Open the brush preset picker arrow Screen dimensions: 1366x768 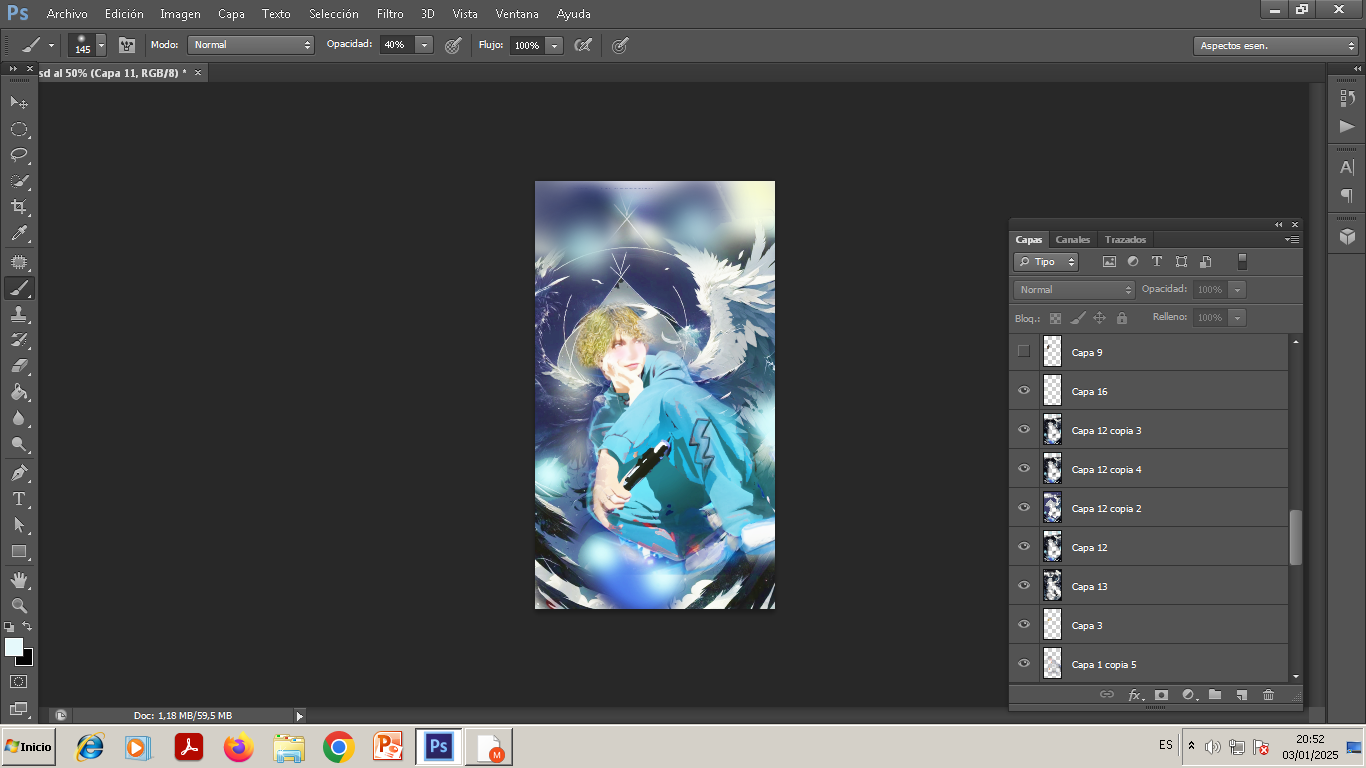point(101,45)
